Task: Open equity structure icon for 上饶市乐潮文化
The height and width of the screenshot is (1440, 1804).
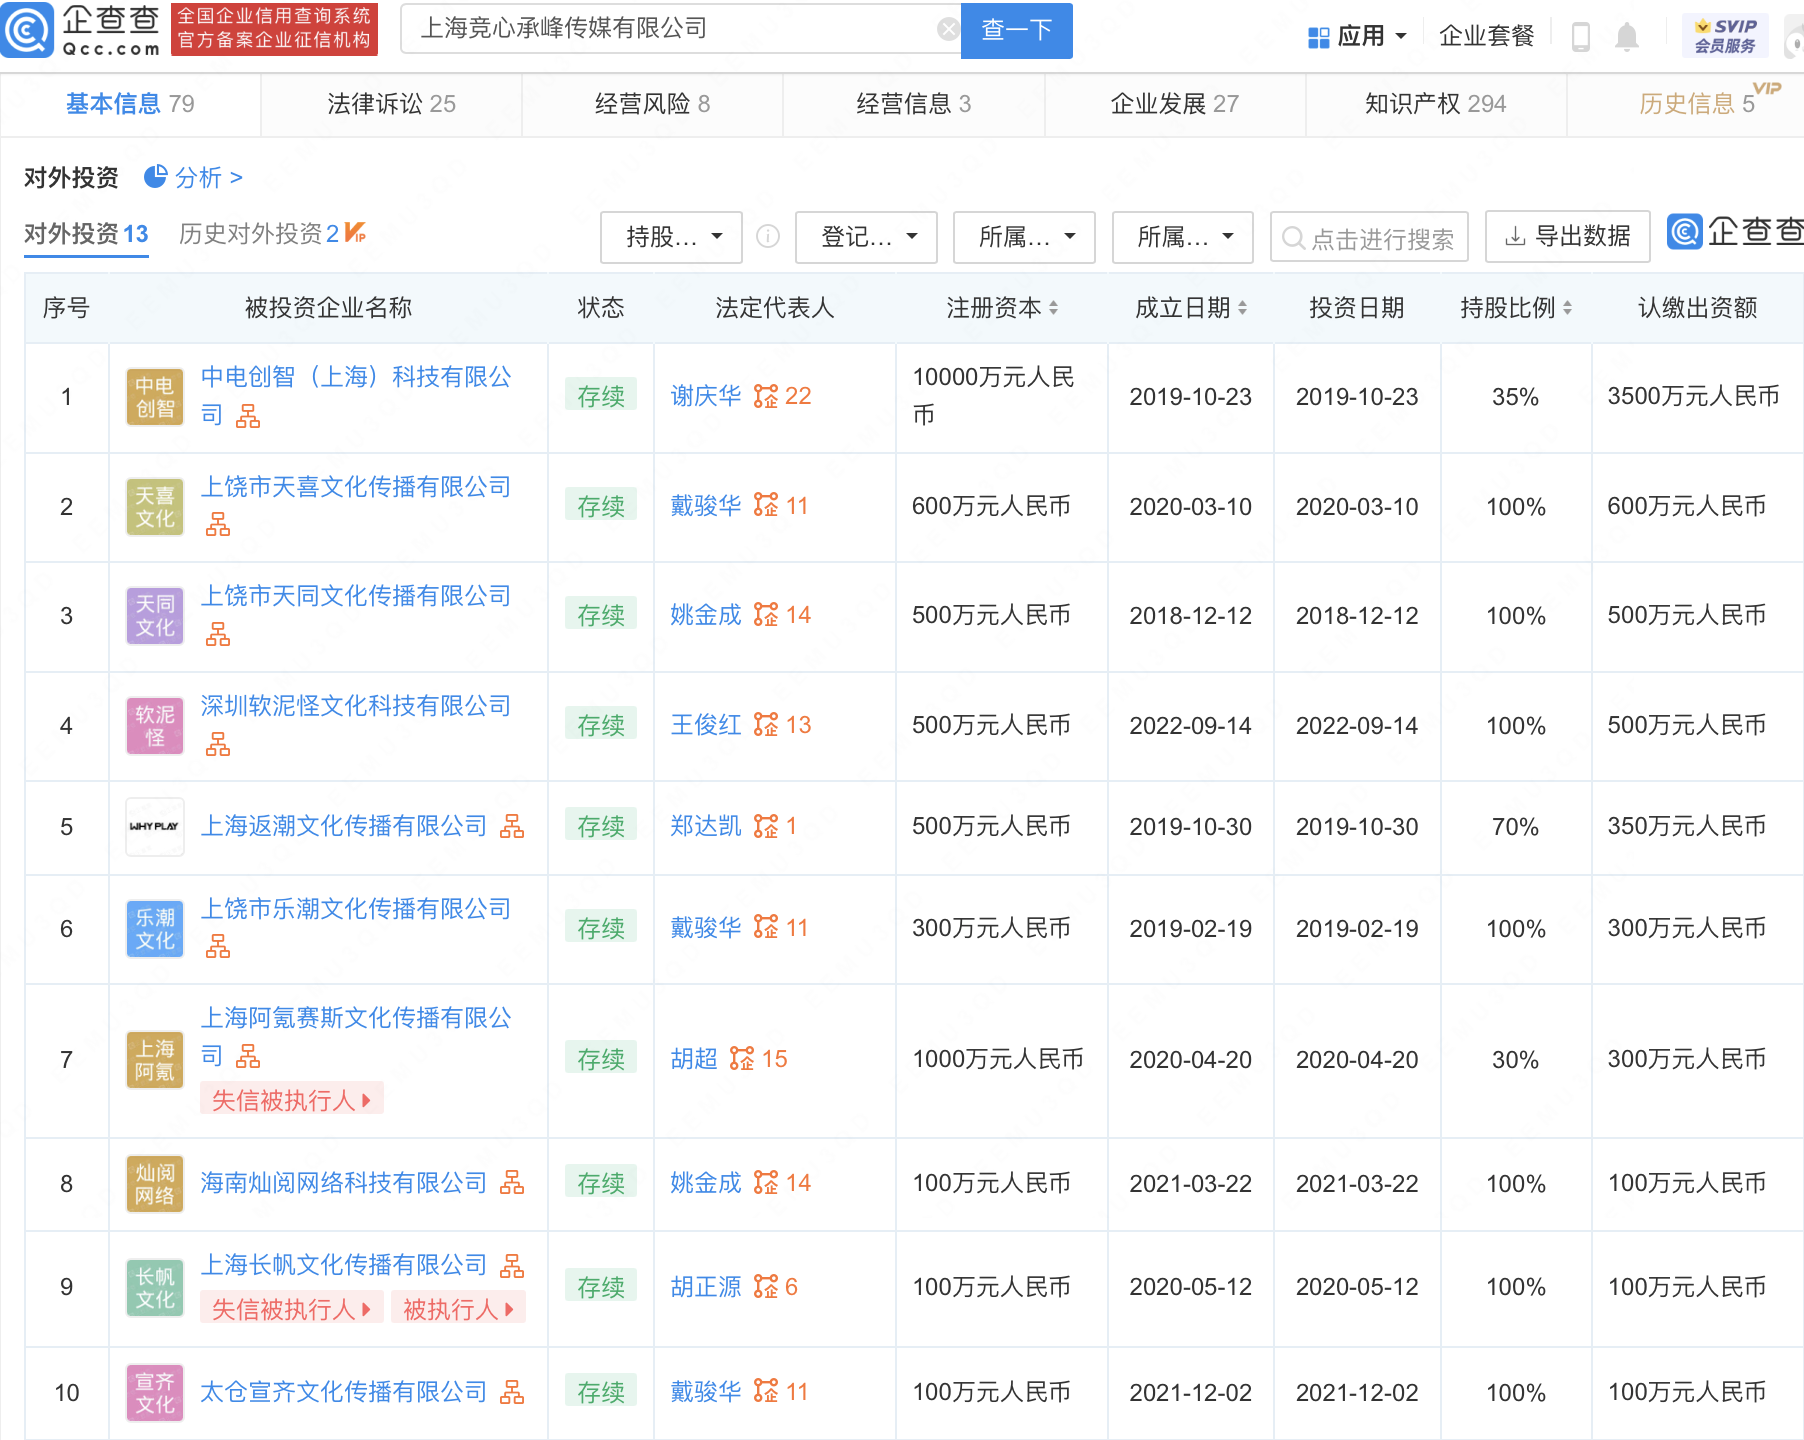Action: (x=218, y=947)
